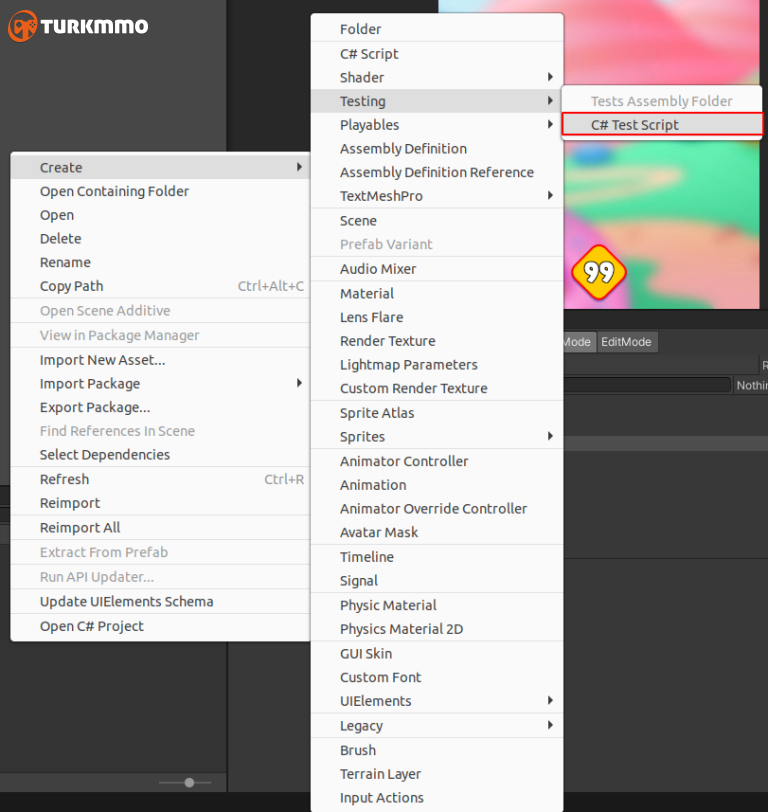Click Reimport entry
This screenshot has width=768, height=812.
160,503
